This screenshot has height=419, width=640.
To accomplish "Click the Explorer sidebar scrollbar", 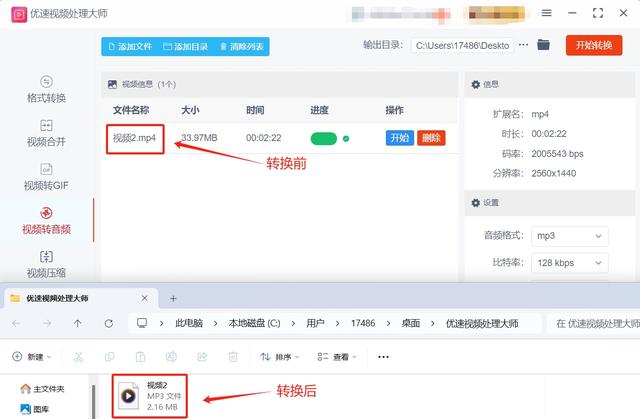I will click(93, 402).
